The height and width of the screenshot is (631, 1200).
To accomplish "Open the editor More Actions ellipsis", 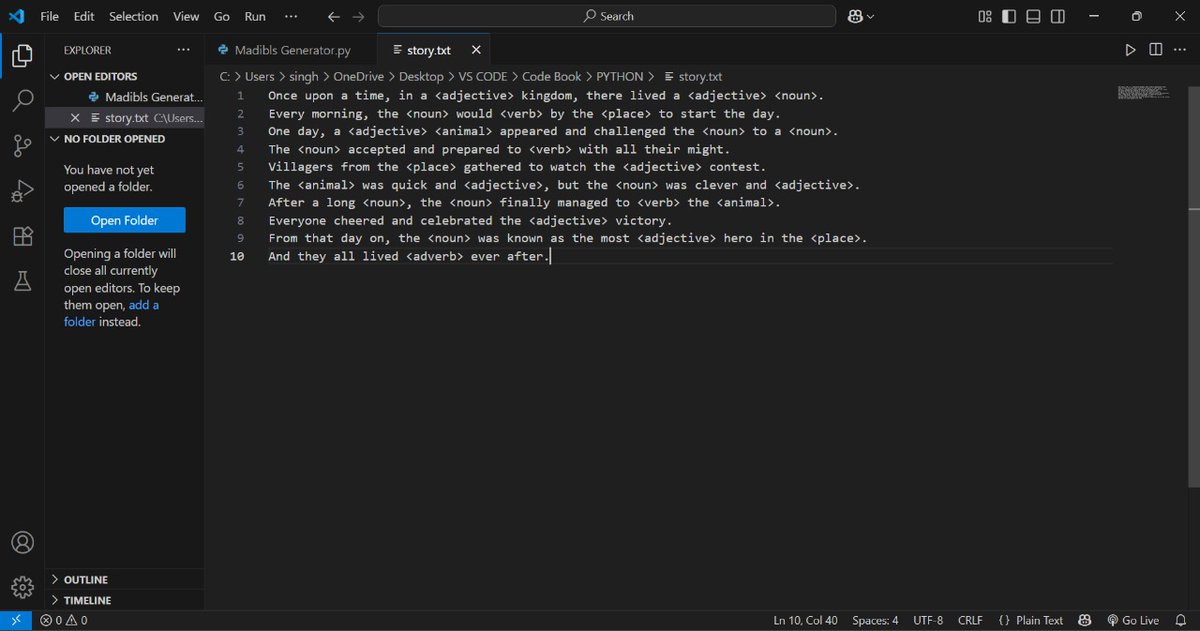I will click(x=1180, y=49).
